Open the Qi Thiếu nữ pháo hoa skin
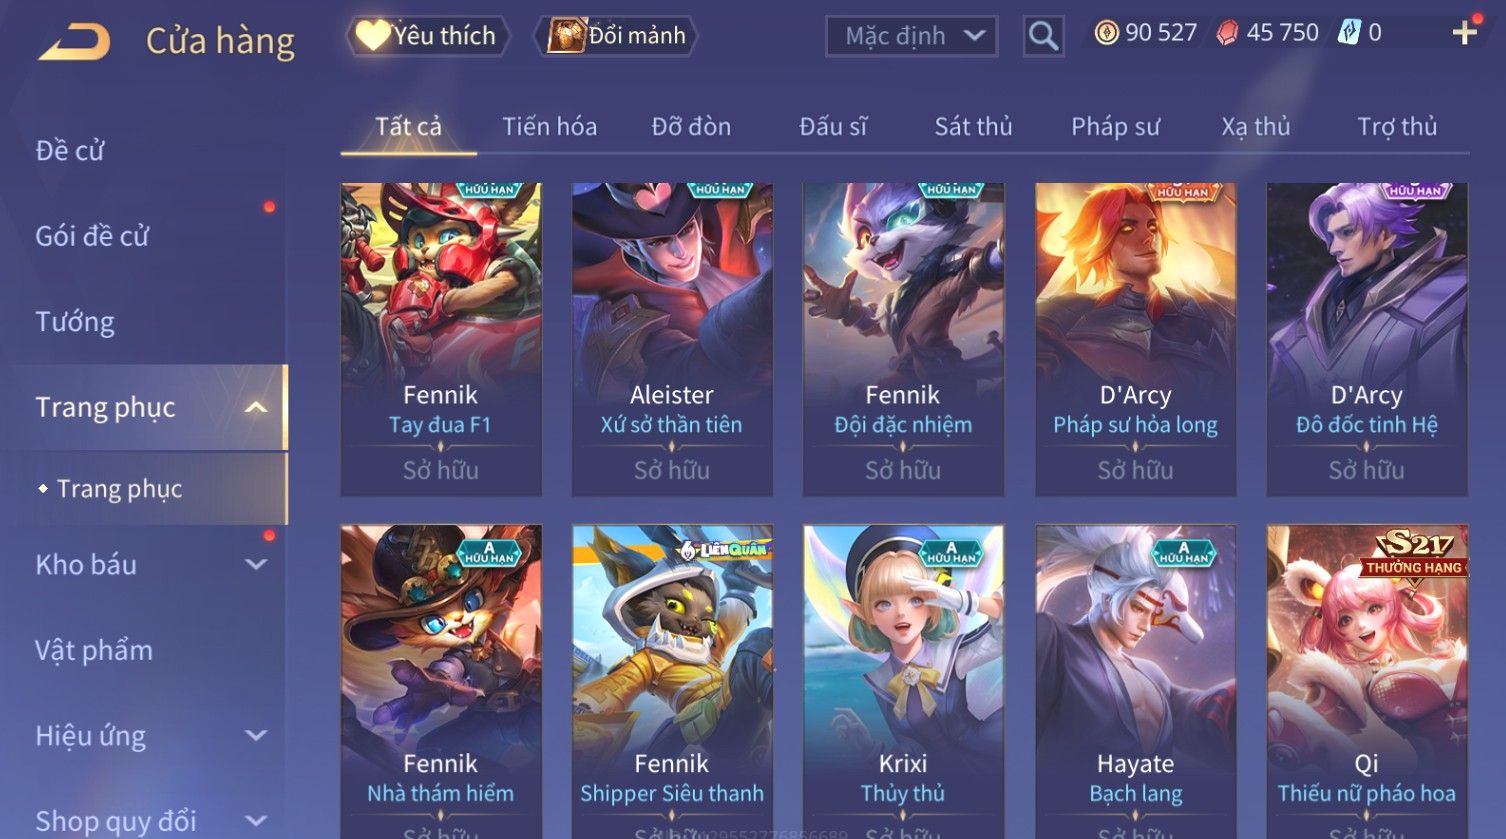This screenshot has height=839, width=1506. point(1367,681)
